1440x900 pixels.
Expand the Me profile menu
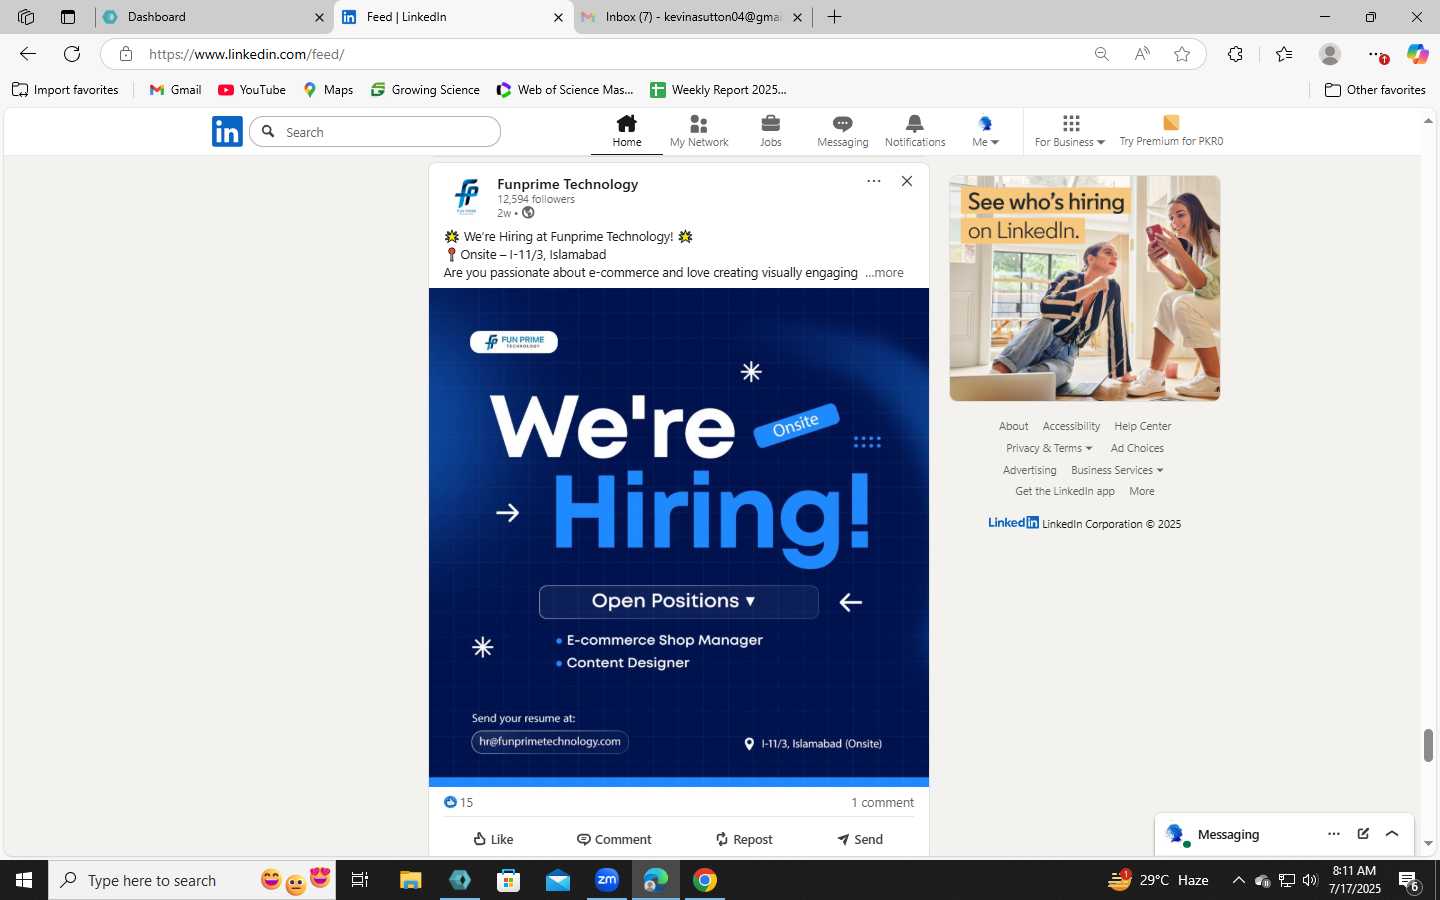tap(985, 131)
